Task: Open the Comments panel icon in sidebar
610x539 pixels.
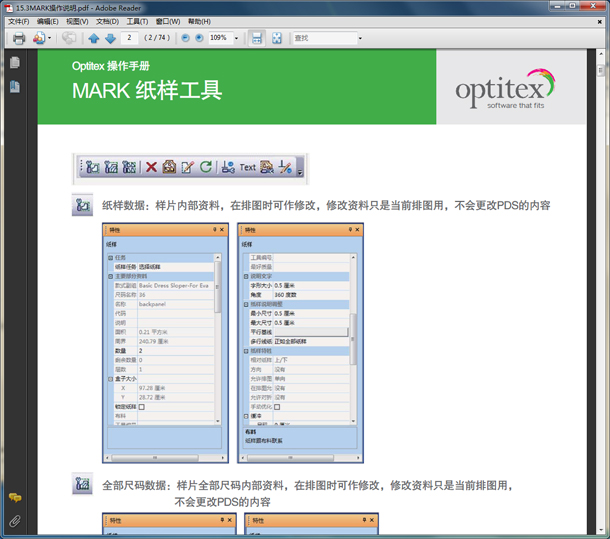Action: [15, 497]
